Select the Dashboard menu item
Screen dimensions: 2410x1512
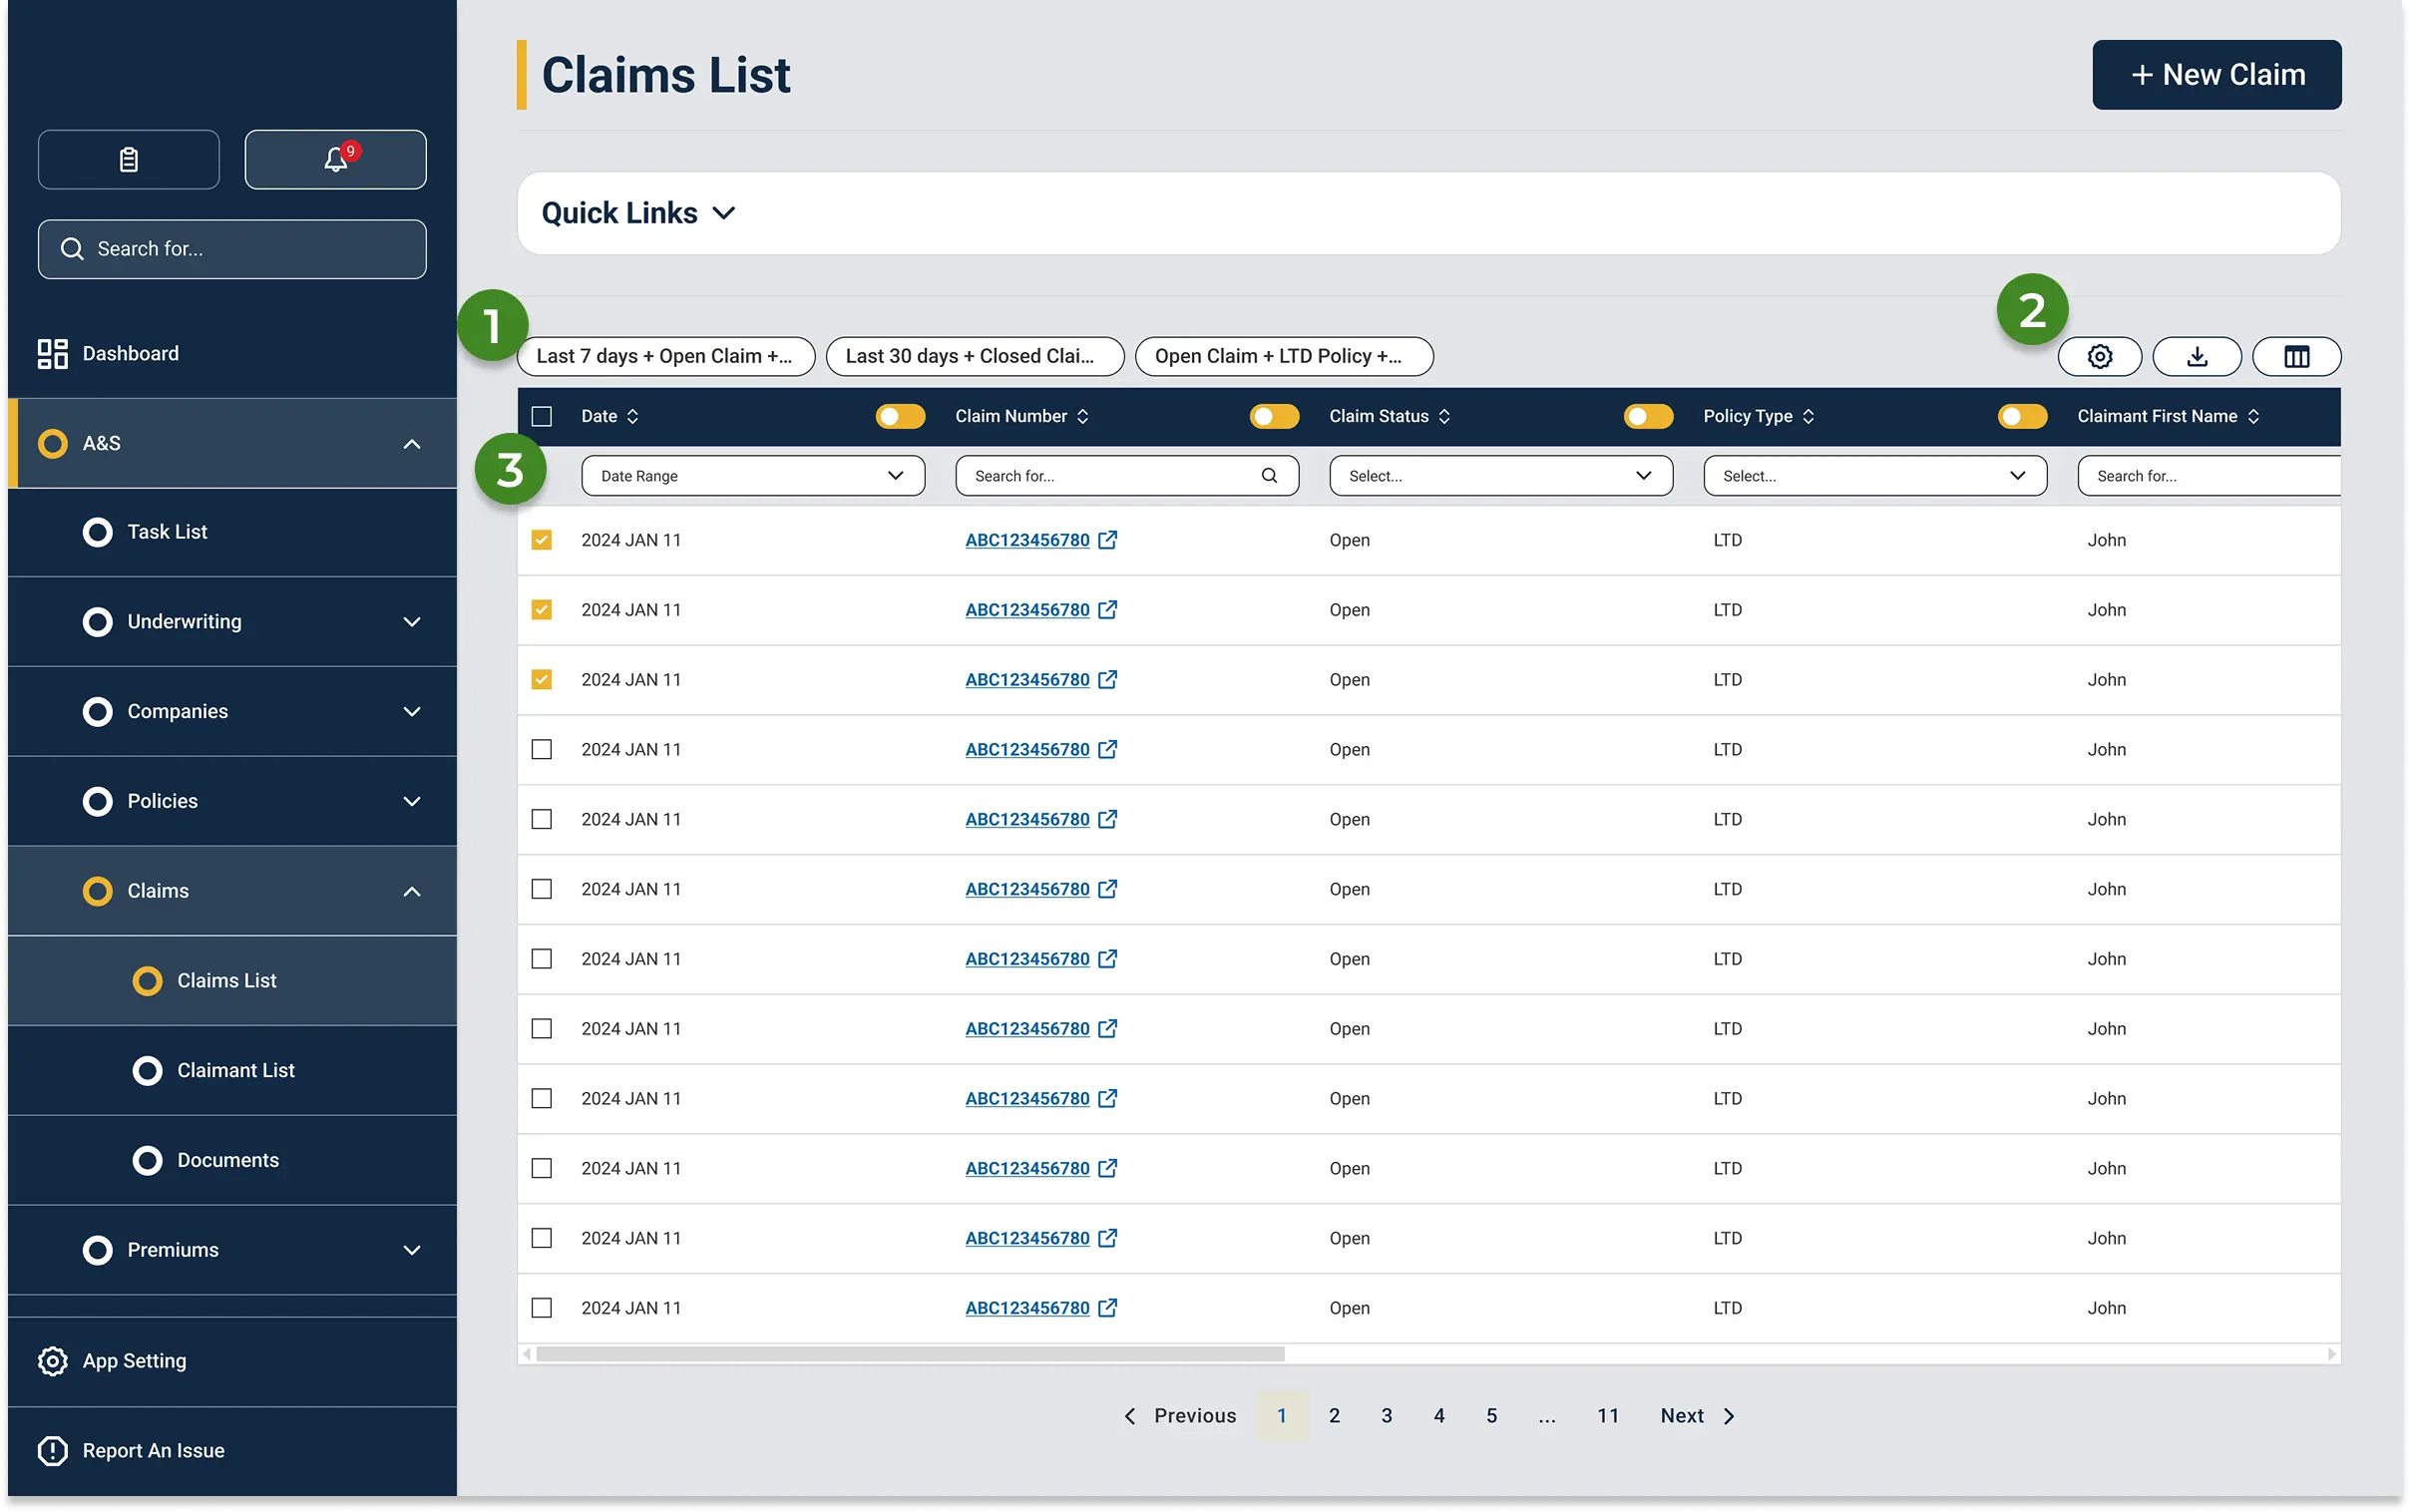(130, 354)
